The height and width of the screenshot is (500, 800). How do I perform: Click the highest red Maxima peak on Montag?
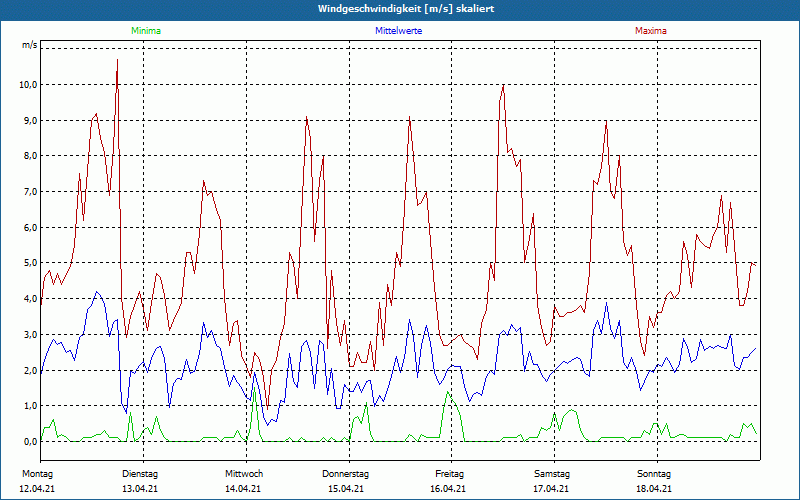pyautogui.click(x=117, y=60)
